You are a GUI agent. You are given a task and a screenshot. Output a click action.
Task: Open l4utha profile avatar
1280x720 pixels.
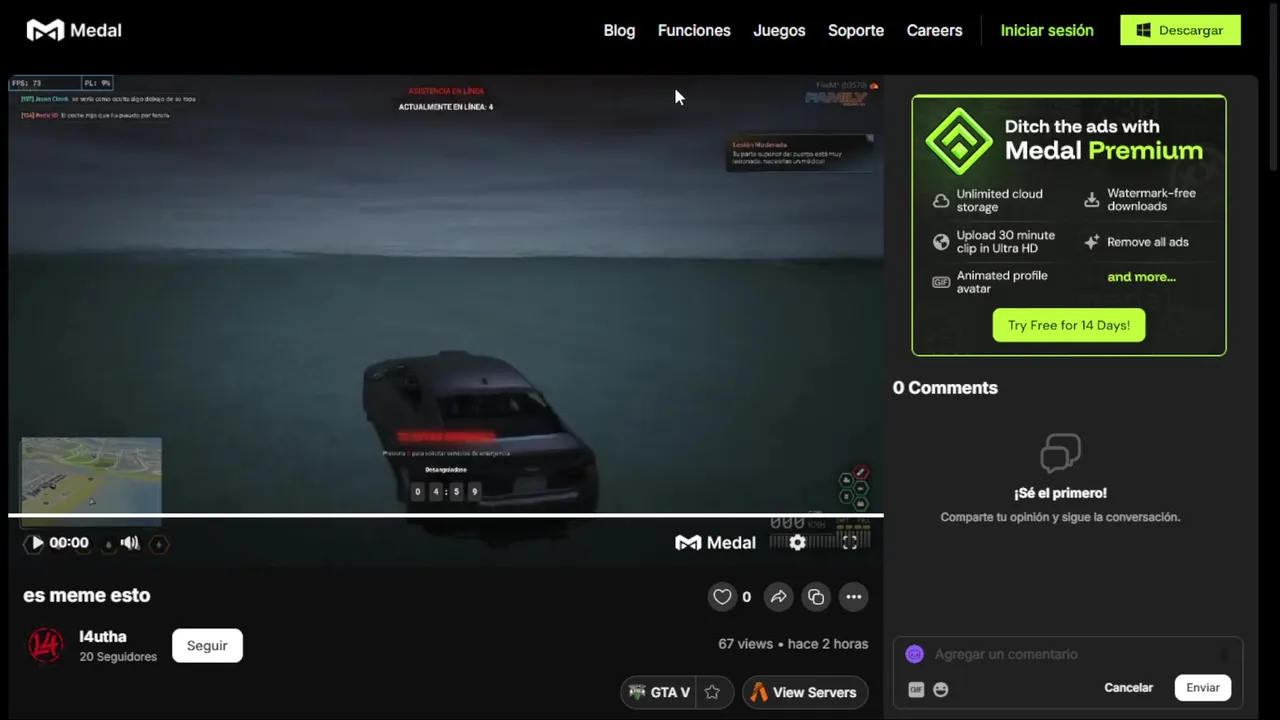tap(45, 645)
